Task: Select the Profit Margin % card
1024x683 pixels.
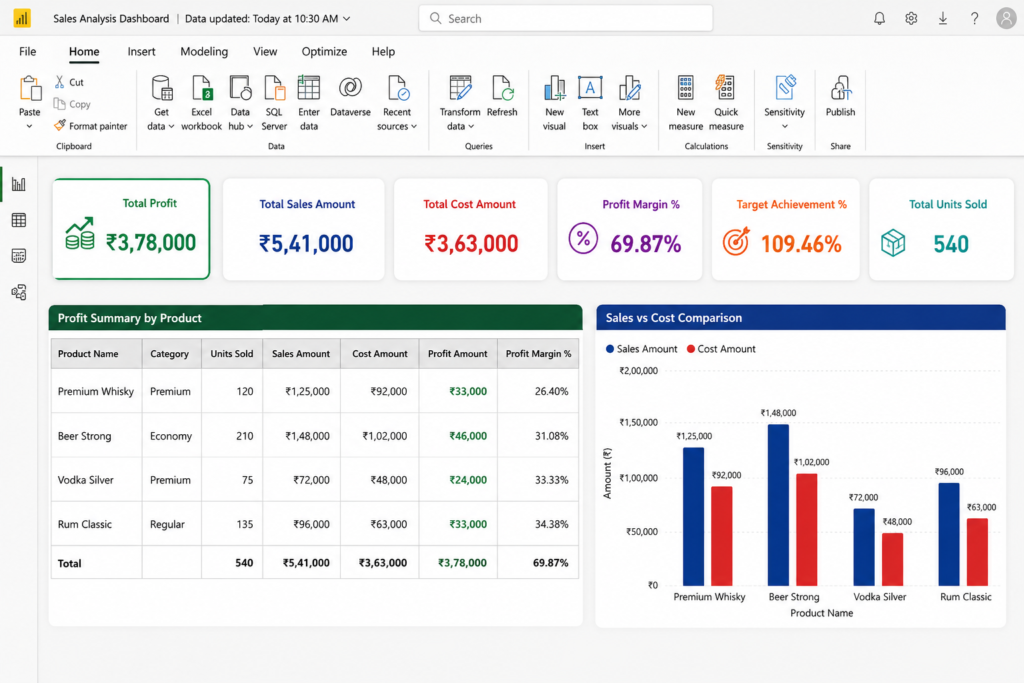Action: 630,229
